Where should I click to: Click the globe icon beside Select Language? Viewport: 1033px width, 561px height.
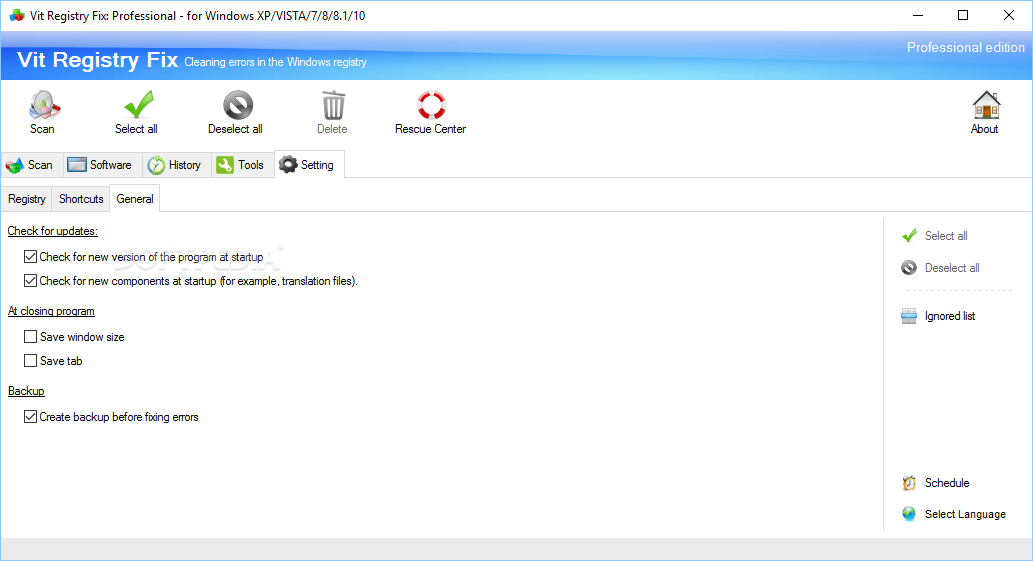pyautogui.click(x=909, y=514)
